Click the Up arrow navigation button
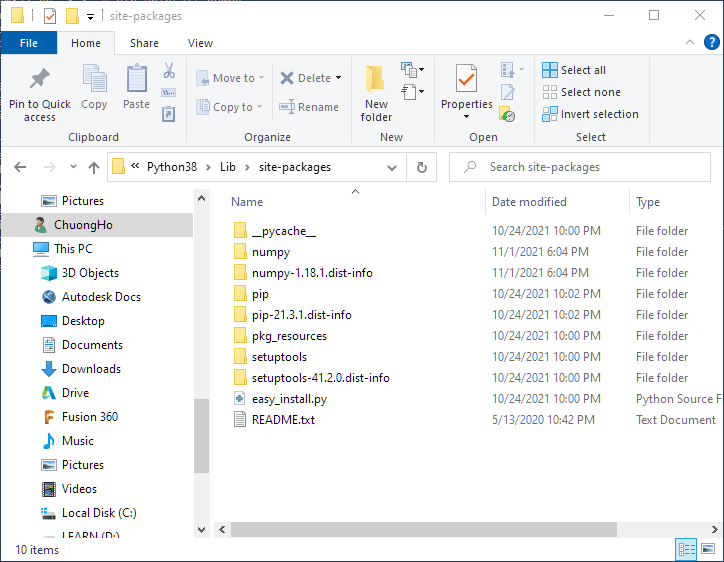 [x=94, y=167]
